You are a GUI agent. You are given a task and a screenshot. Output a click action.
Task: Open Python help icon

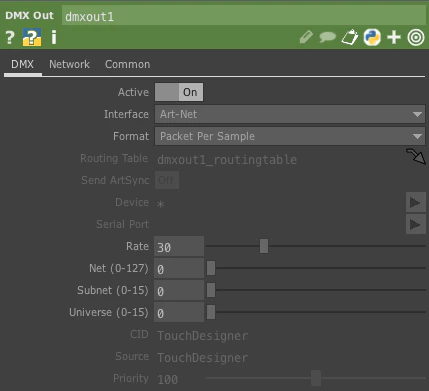[32, 37]
